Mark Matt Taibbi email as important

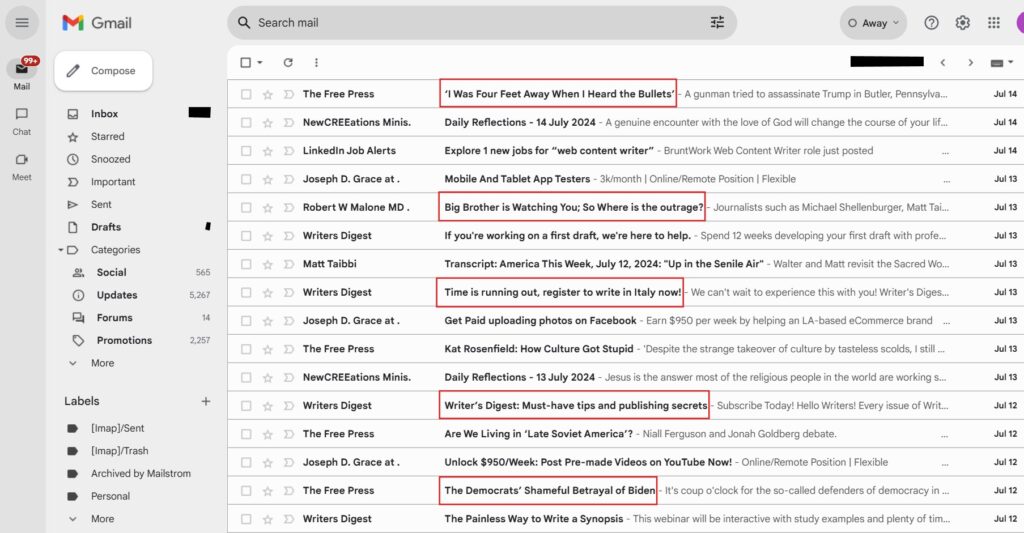coord(288,264)
